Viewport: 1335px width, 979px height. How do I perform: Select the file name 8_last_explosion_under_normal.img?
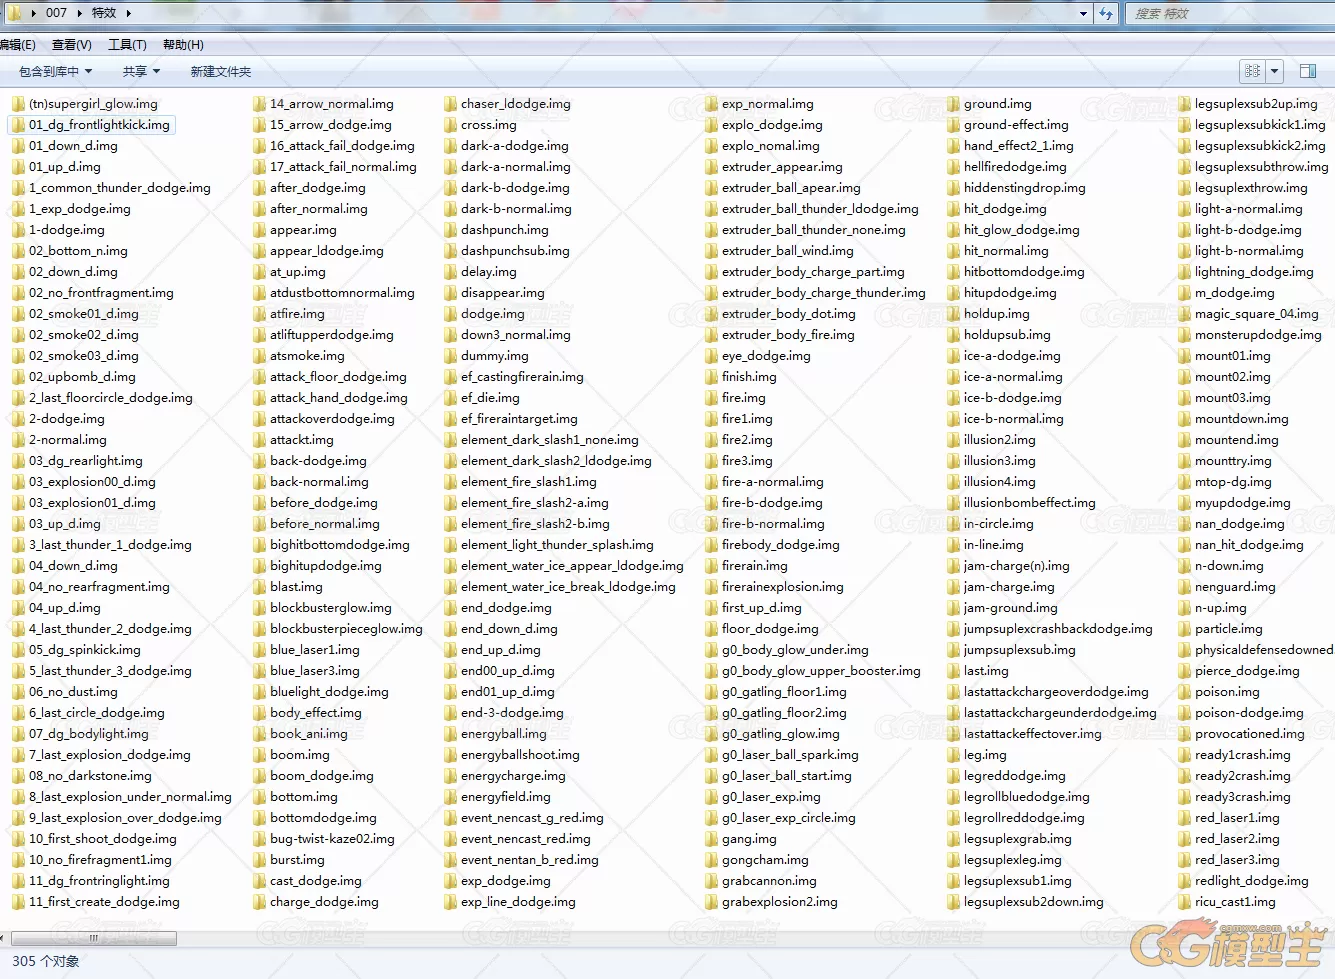click(130, 797)
